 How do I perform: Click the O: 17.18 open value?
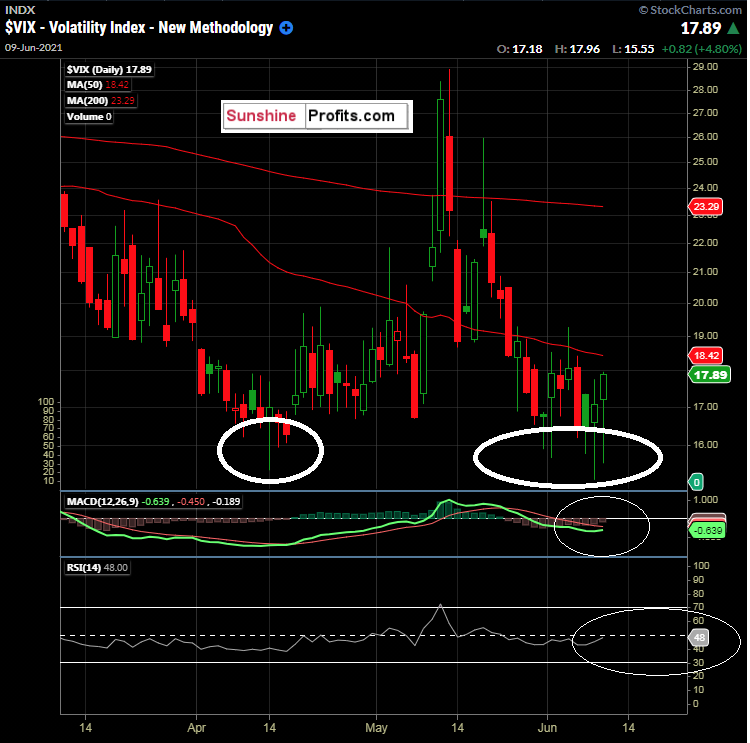click(x=519, y=49)
